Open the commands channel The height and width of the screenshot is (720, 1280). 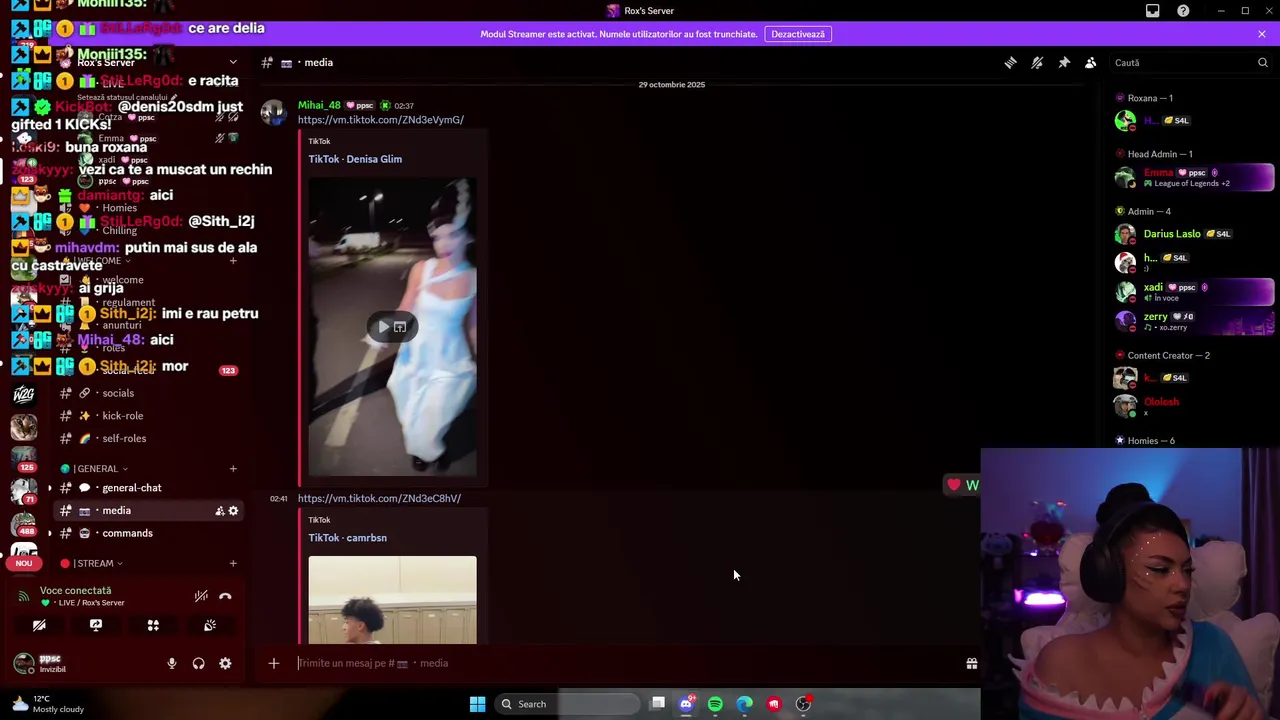[127, 533]
